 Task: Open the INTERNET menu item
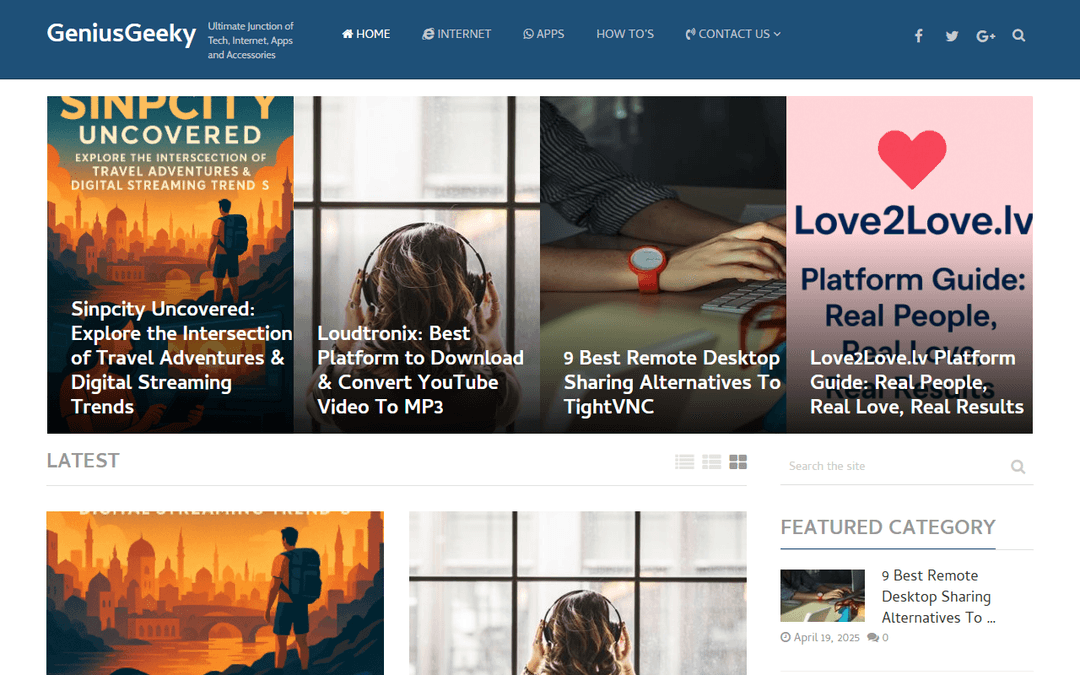click(457, 34)
